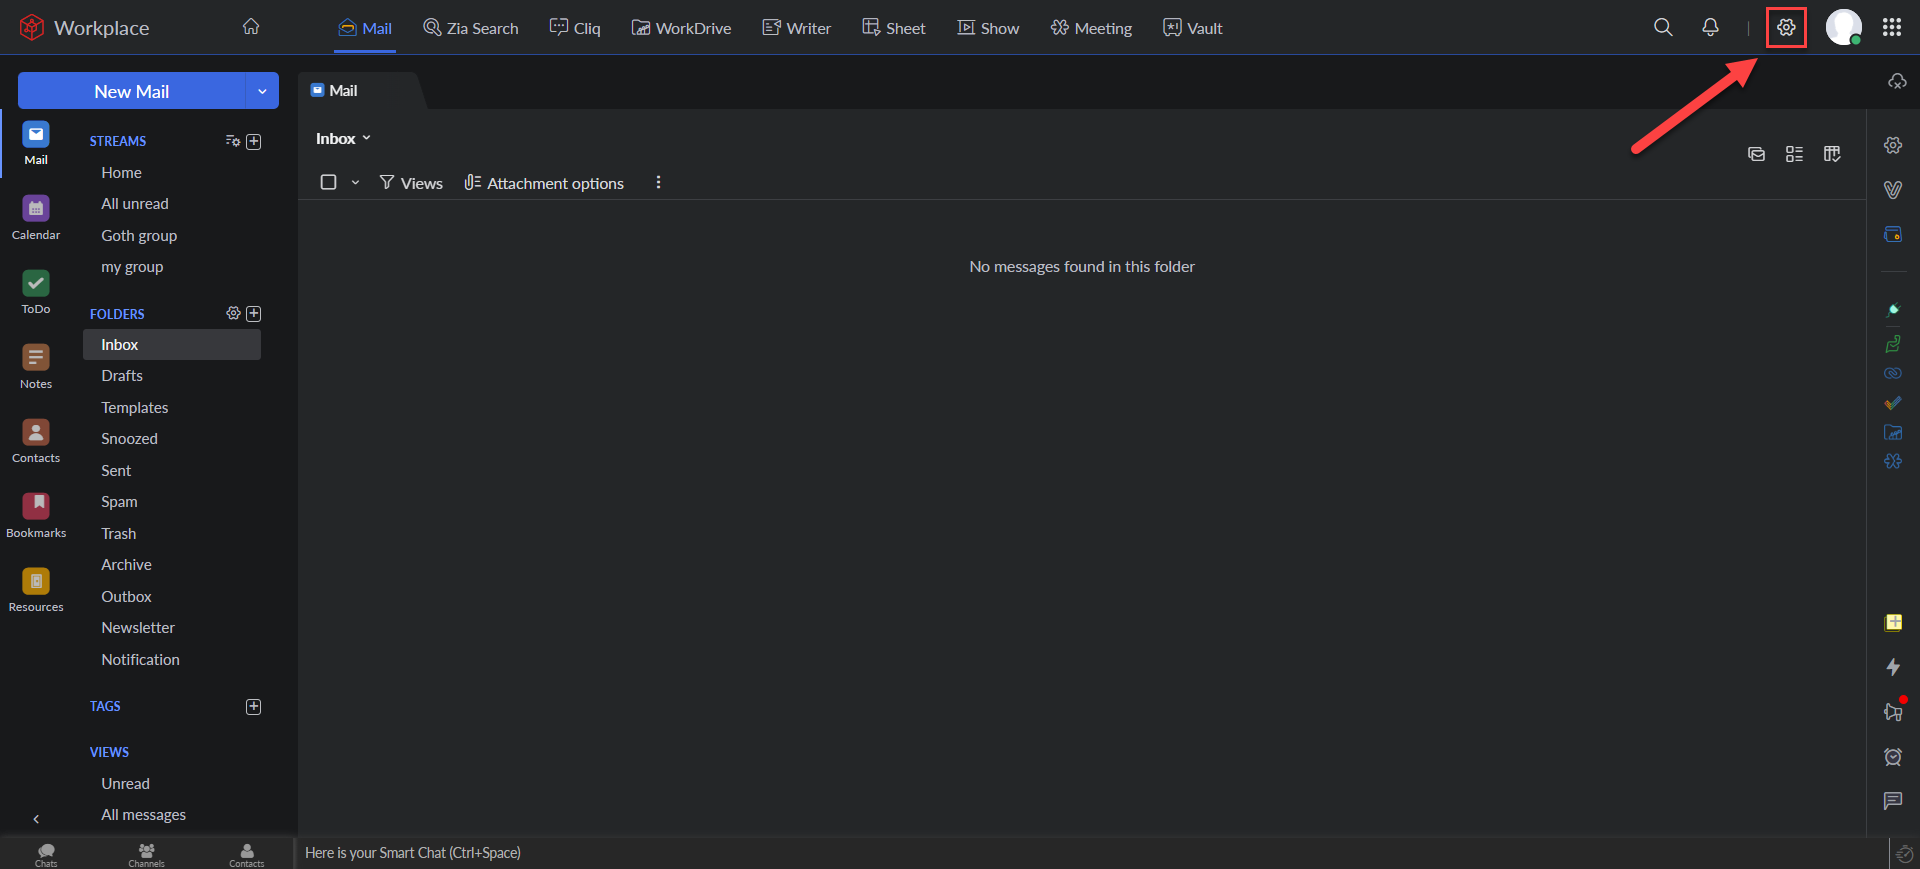This screenshot has width=1920, height=869.
Task: Open Calendar from the left sidebar
Action: click(36, 217)
